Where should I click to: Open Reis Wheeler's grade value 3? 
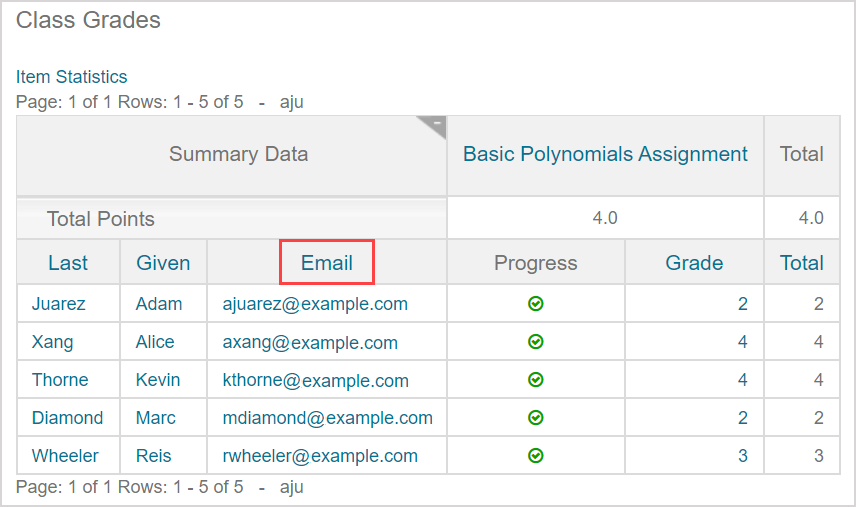742,456
